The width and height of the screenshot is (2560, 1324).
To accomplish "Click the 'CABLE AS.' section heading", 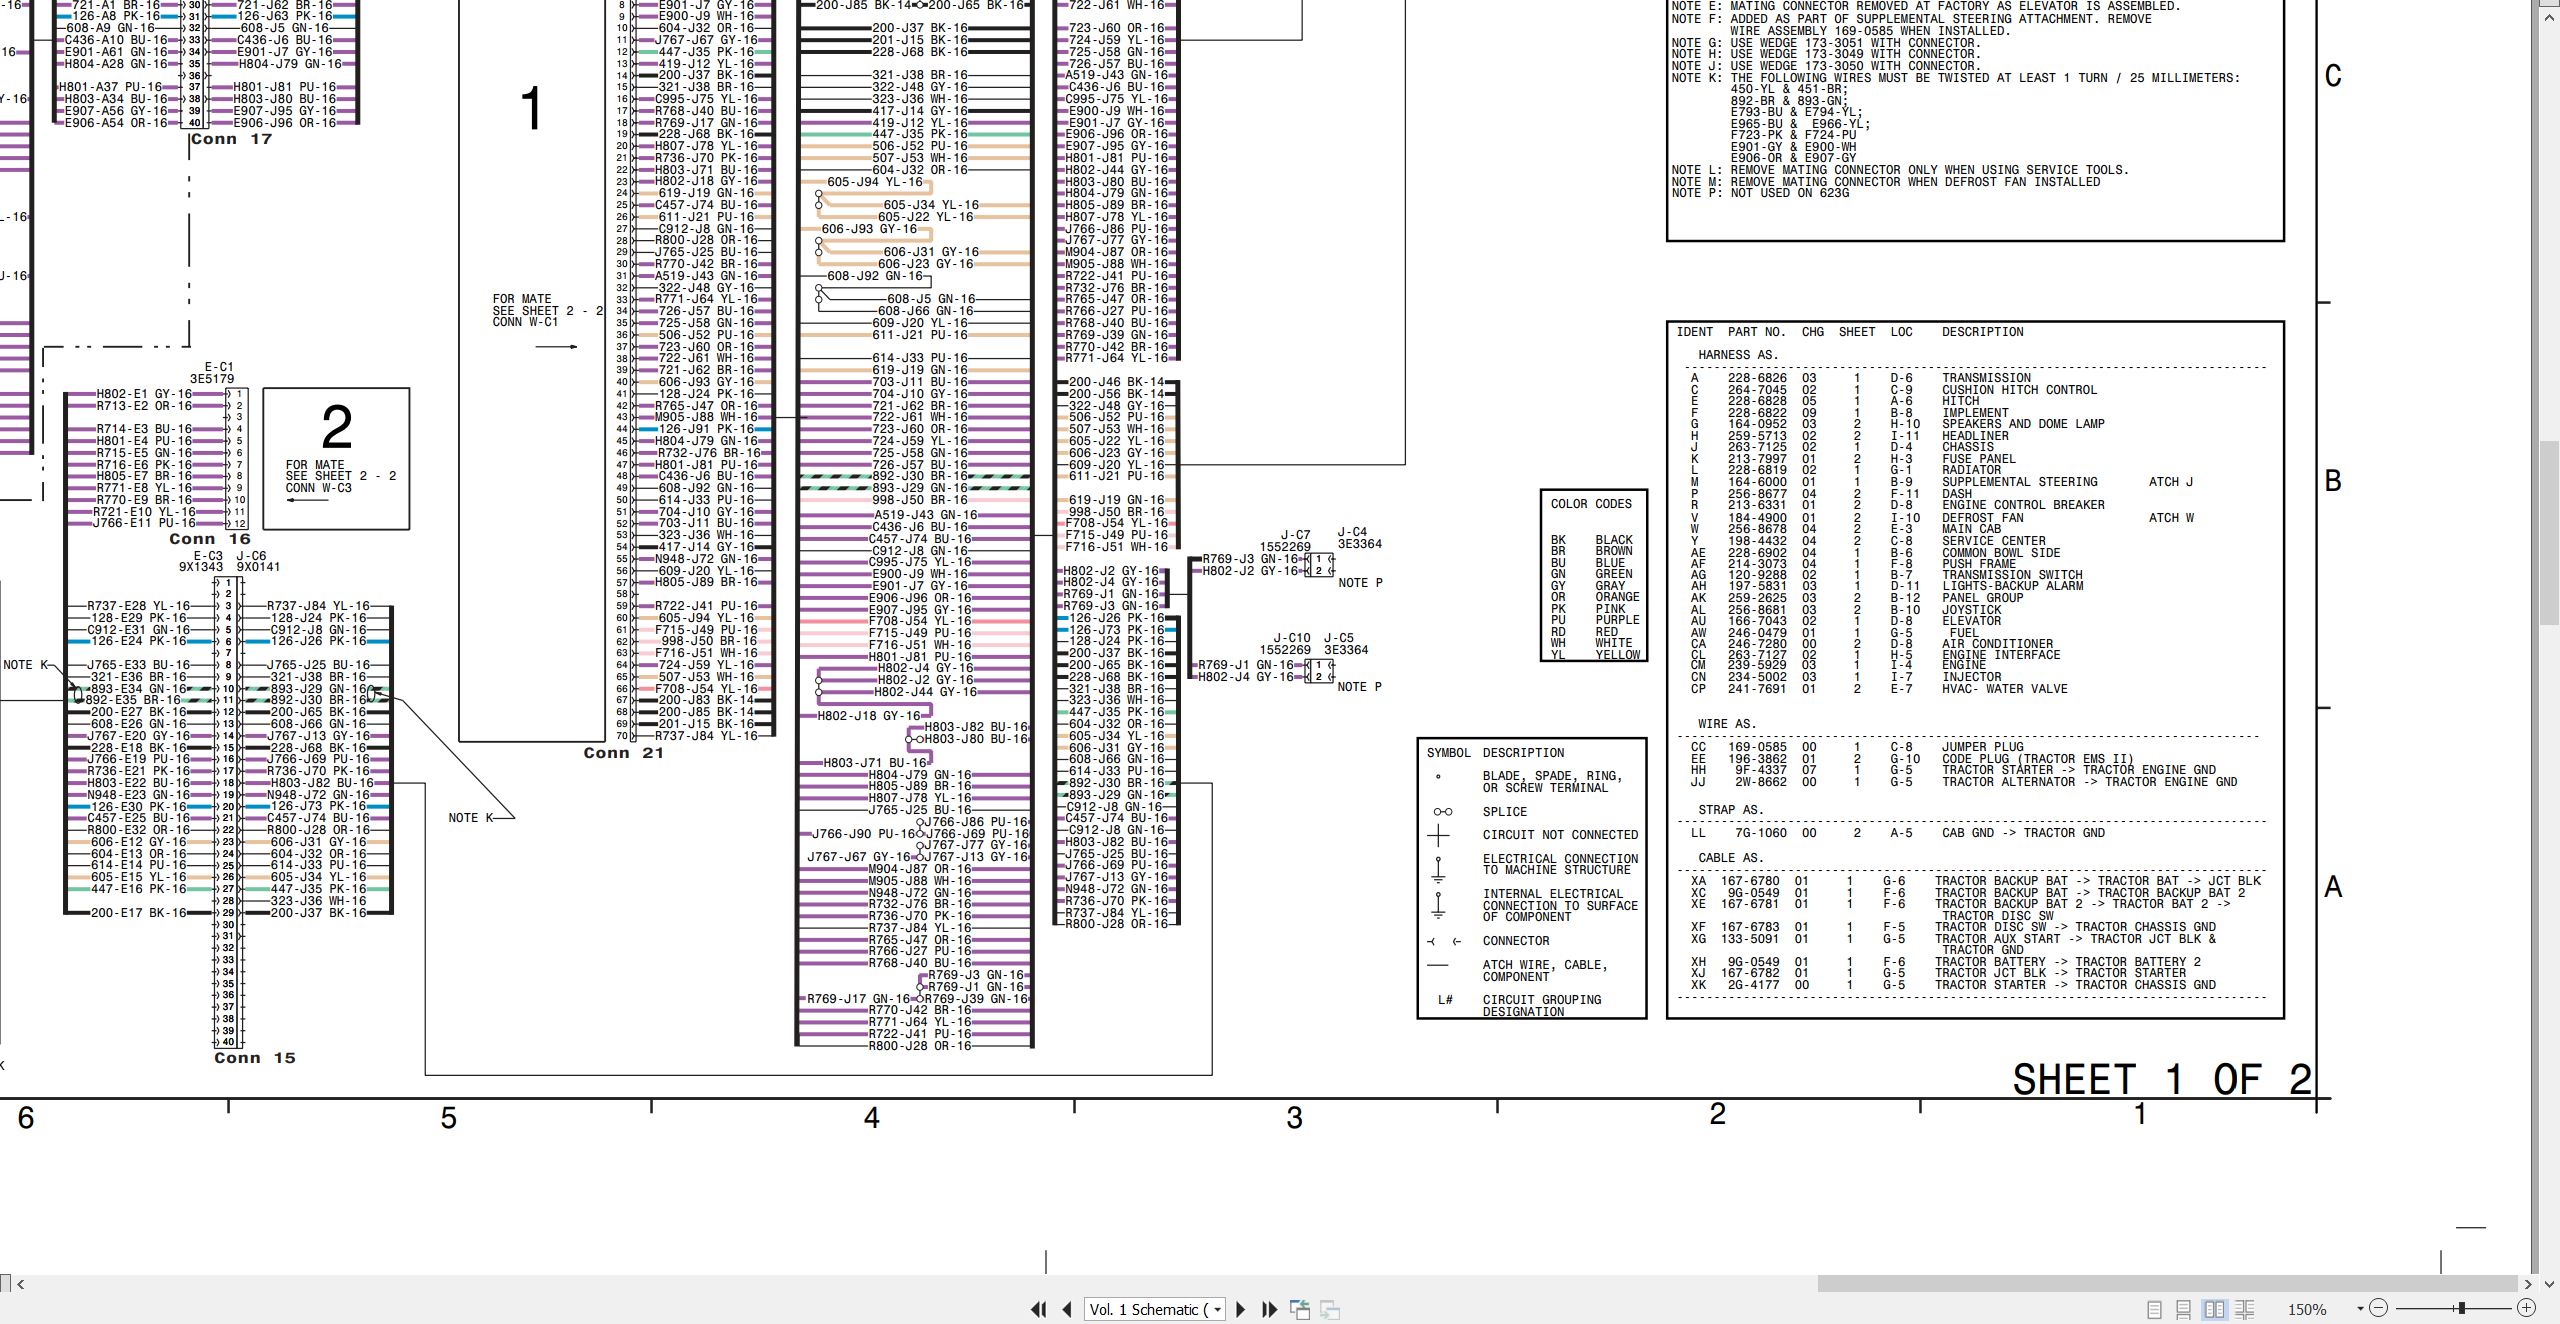I will coord(1731,858).
